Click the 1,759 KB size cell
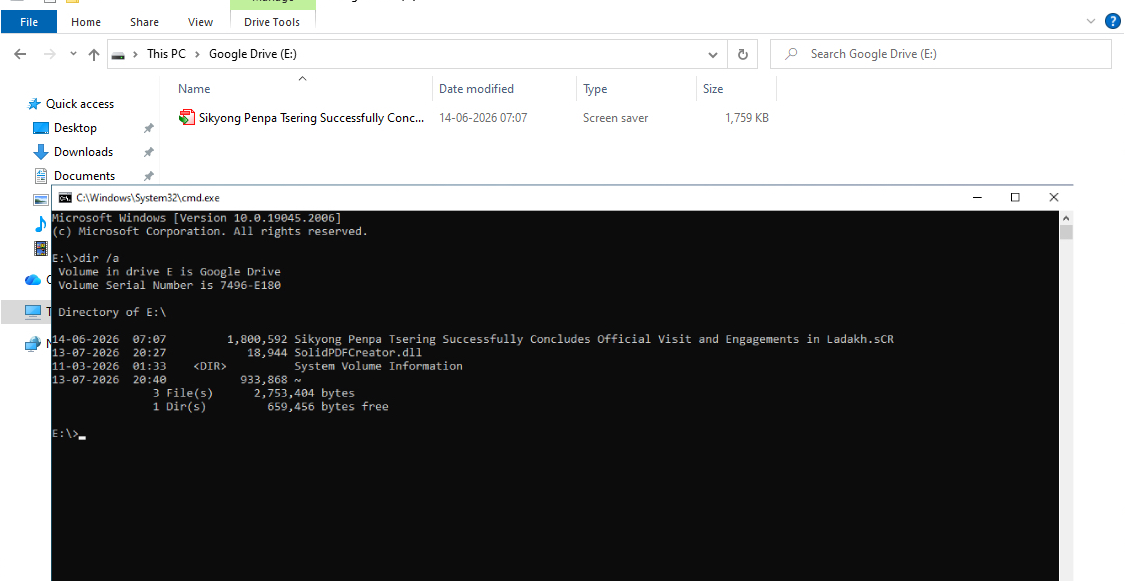Screen dimensions: 1125x581 [x=747, y=118]
